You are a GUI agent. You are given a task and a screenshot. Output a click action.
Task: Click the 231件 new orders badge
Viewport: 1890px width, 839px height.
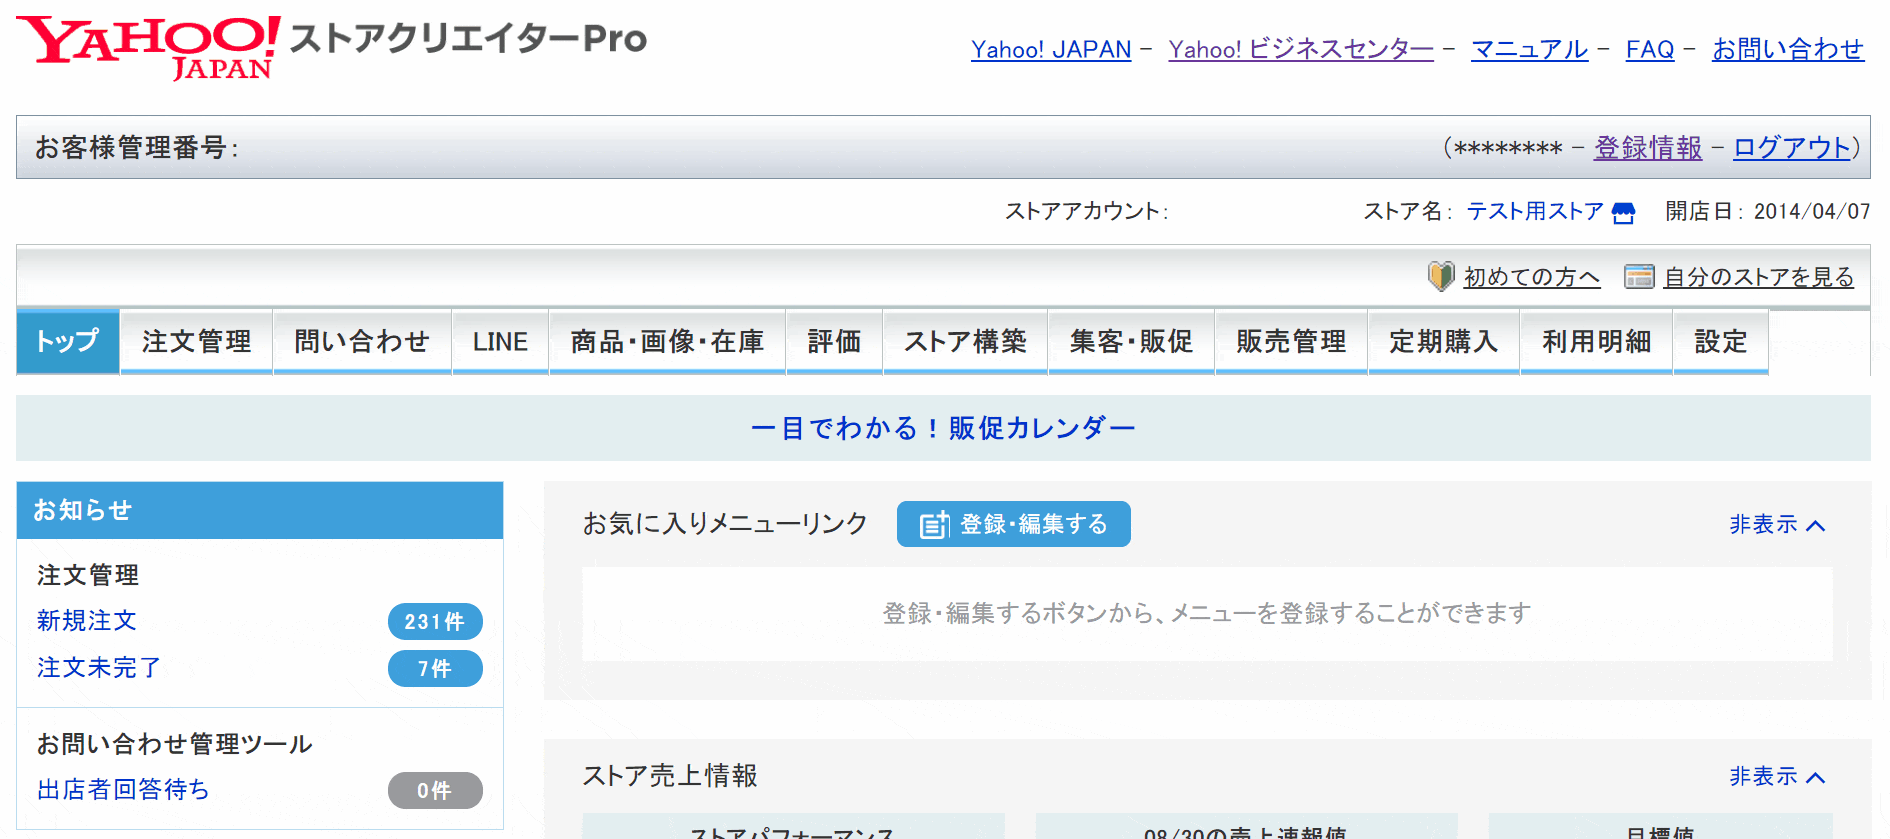click(435, 622)
